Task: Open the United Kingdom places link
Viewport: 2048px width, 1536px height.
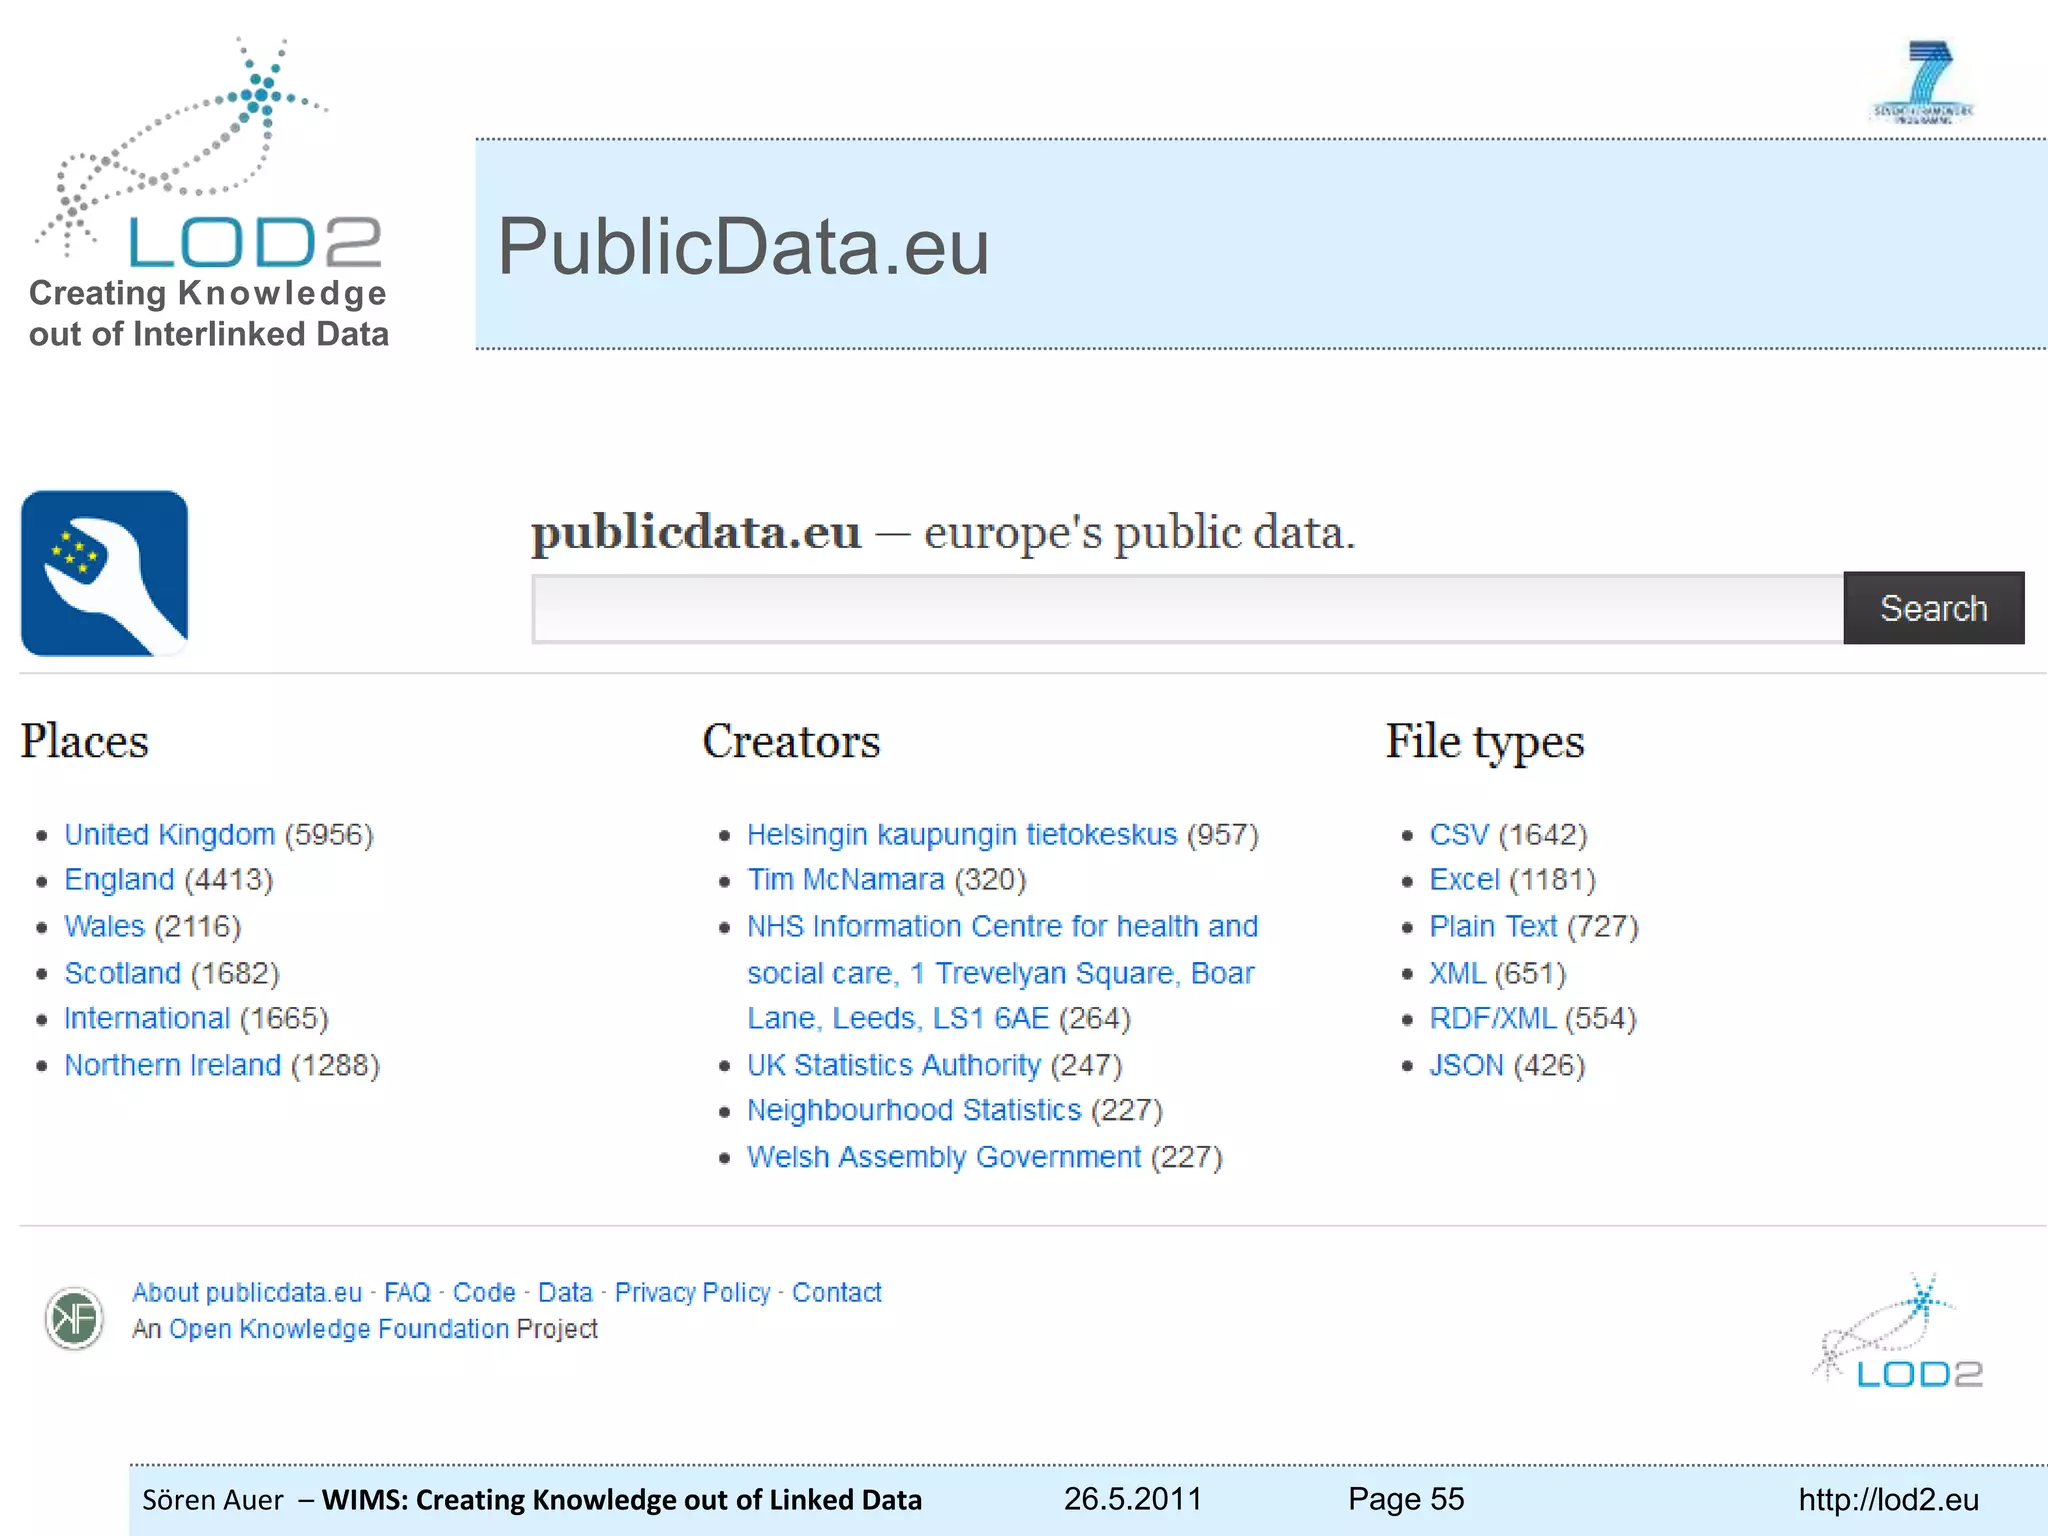Action: click(x=169, y=834)
